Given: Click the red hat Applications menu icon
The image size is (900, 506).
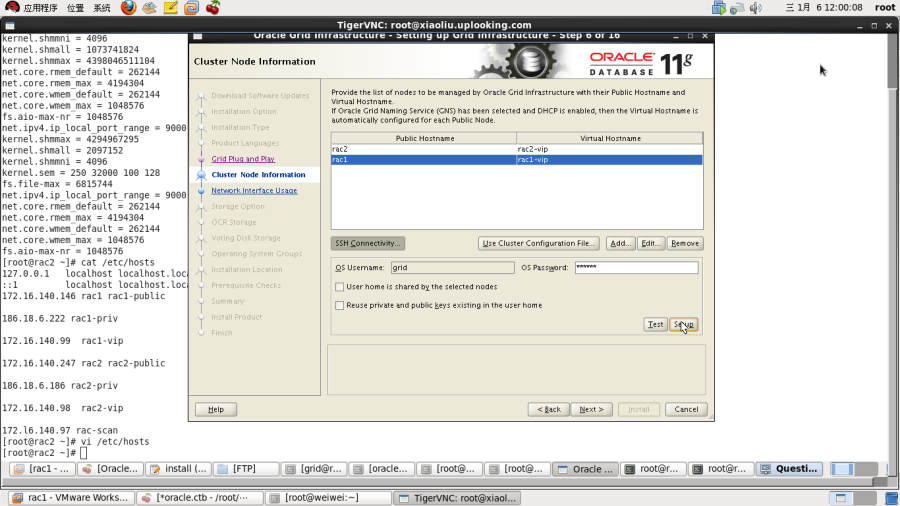Looking at the screenshot, I should tap(11, 7).
